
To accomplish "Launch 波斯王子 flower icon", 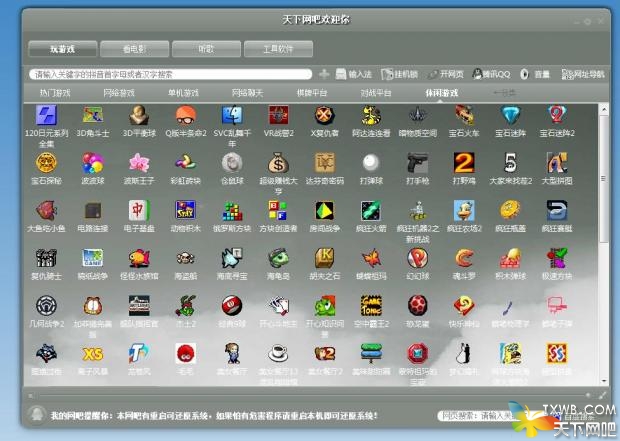I will click(x=139, y=163).
